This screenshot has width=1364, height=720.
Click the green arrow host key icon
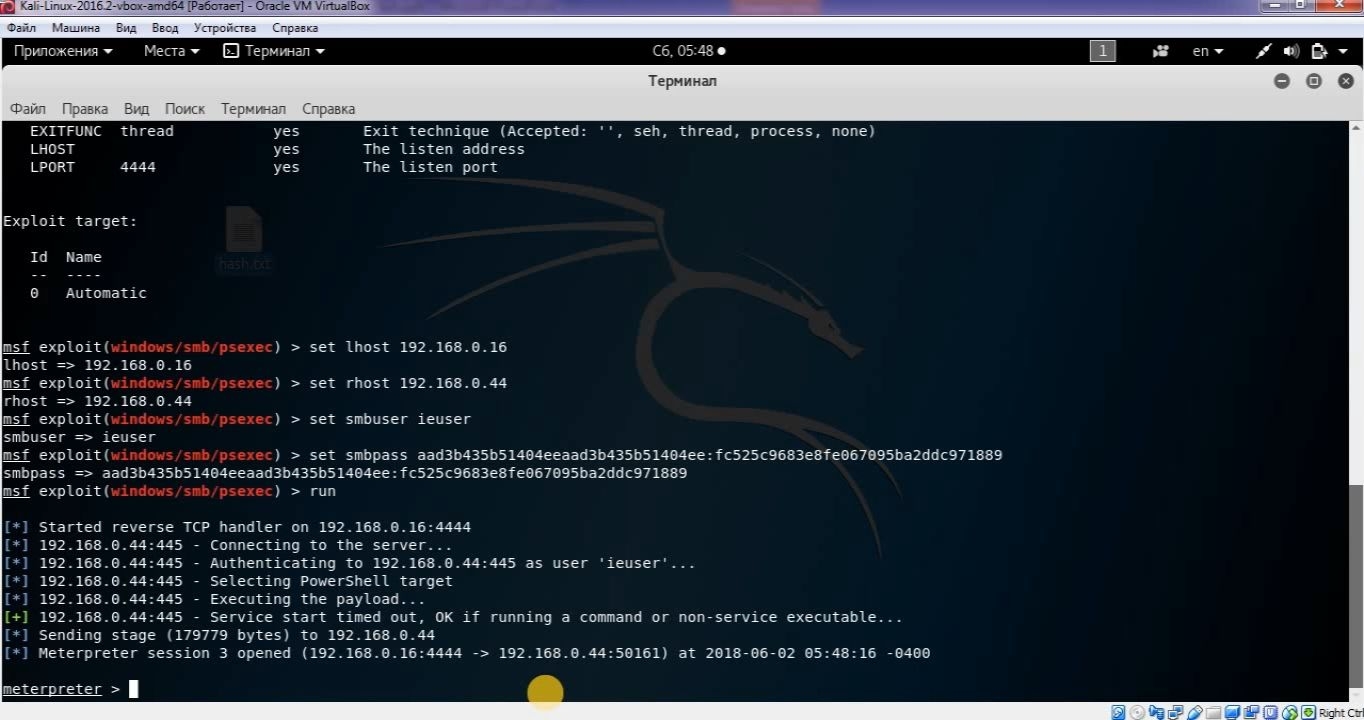(x=1310, y=713)
